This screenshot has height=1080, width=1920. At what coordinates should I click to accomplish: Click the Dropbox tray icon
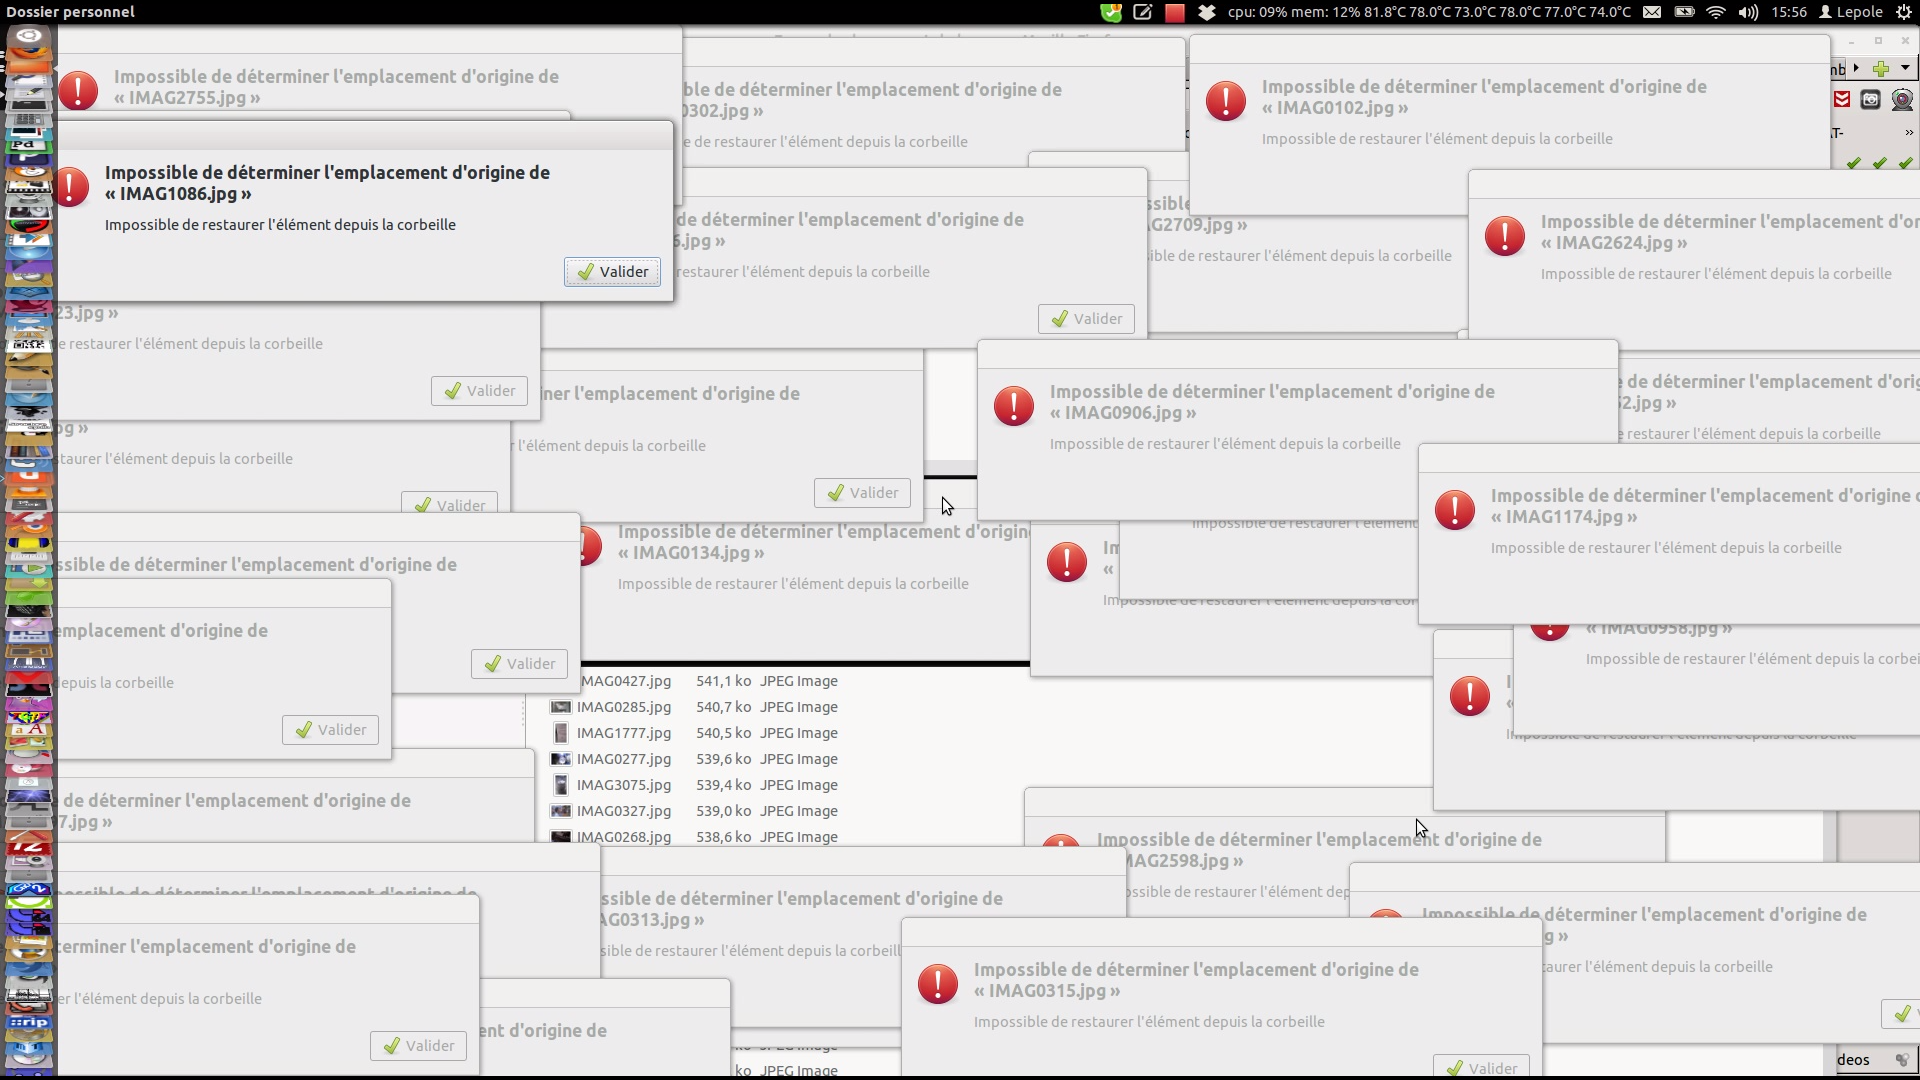click(x=1207, y=12)
